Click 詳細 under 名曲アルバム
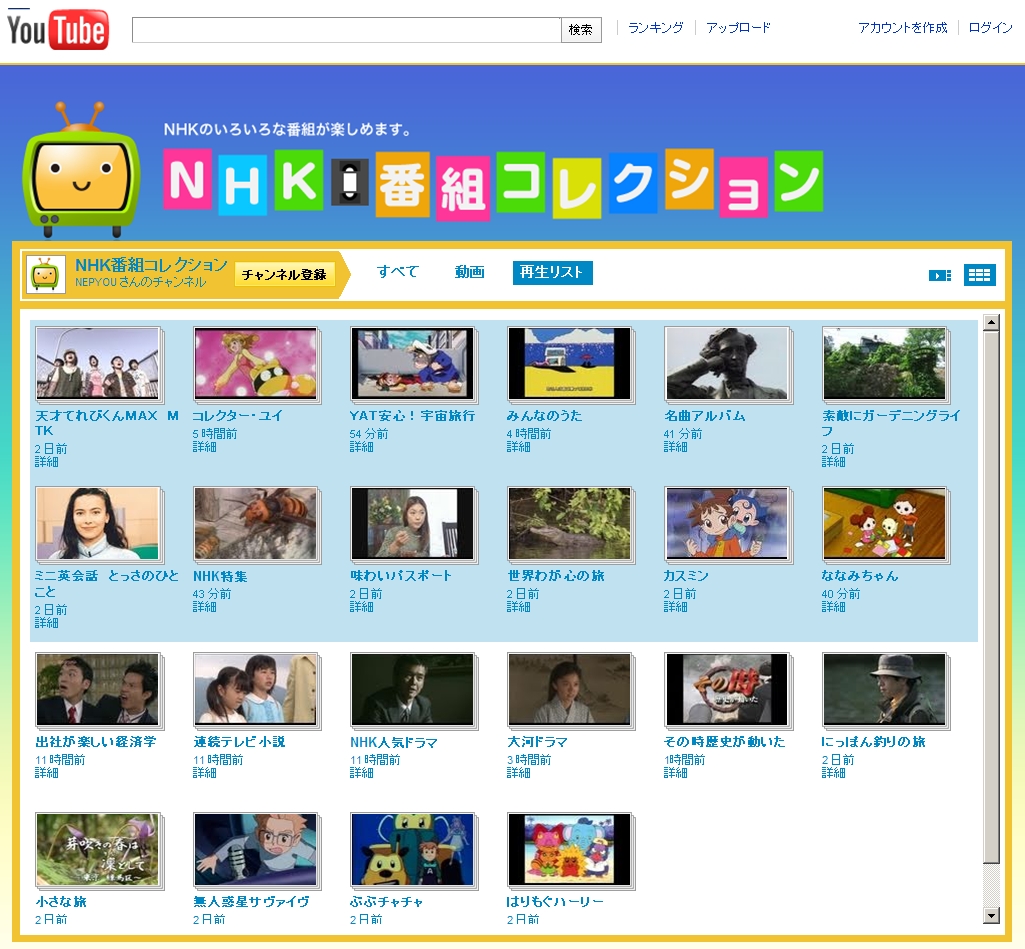Screen dimensions: 1025x949 675,447
